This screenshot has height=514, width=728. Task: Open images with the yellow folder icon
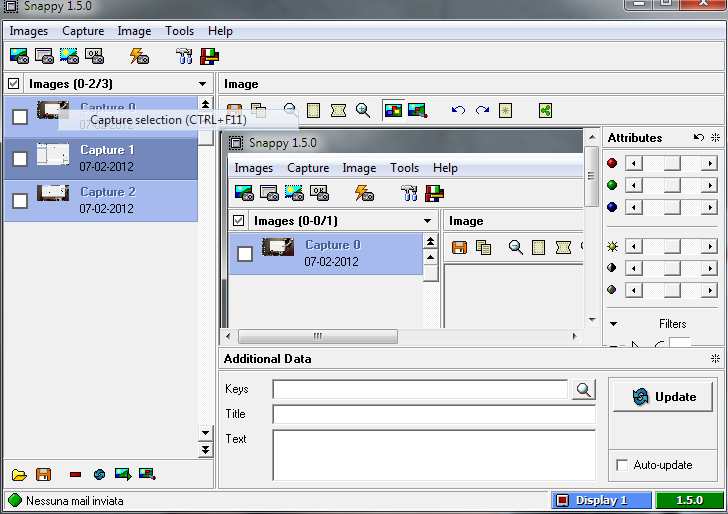[19, 475]
